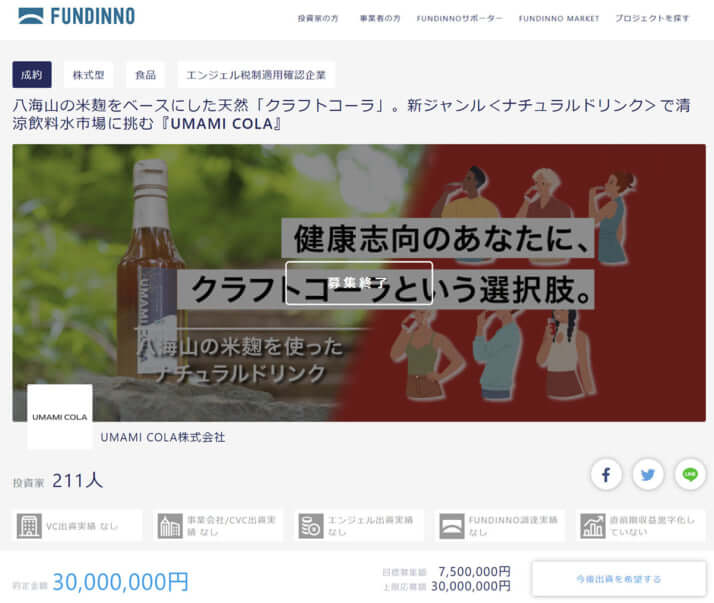Click the upper limit amount 30,000,000円
Viewport: 714px width, 603px height.
point(471,586)
